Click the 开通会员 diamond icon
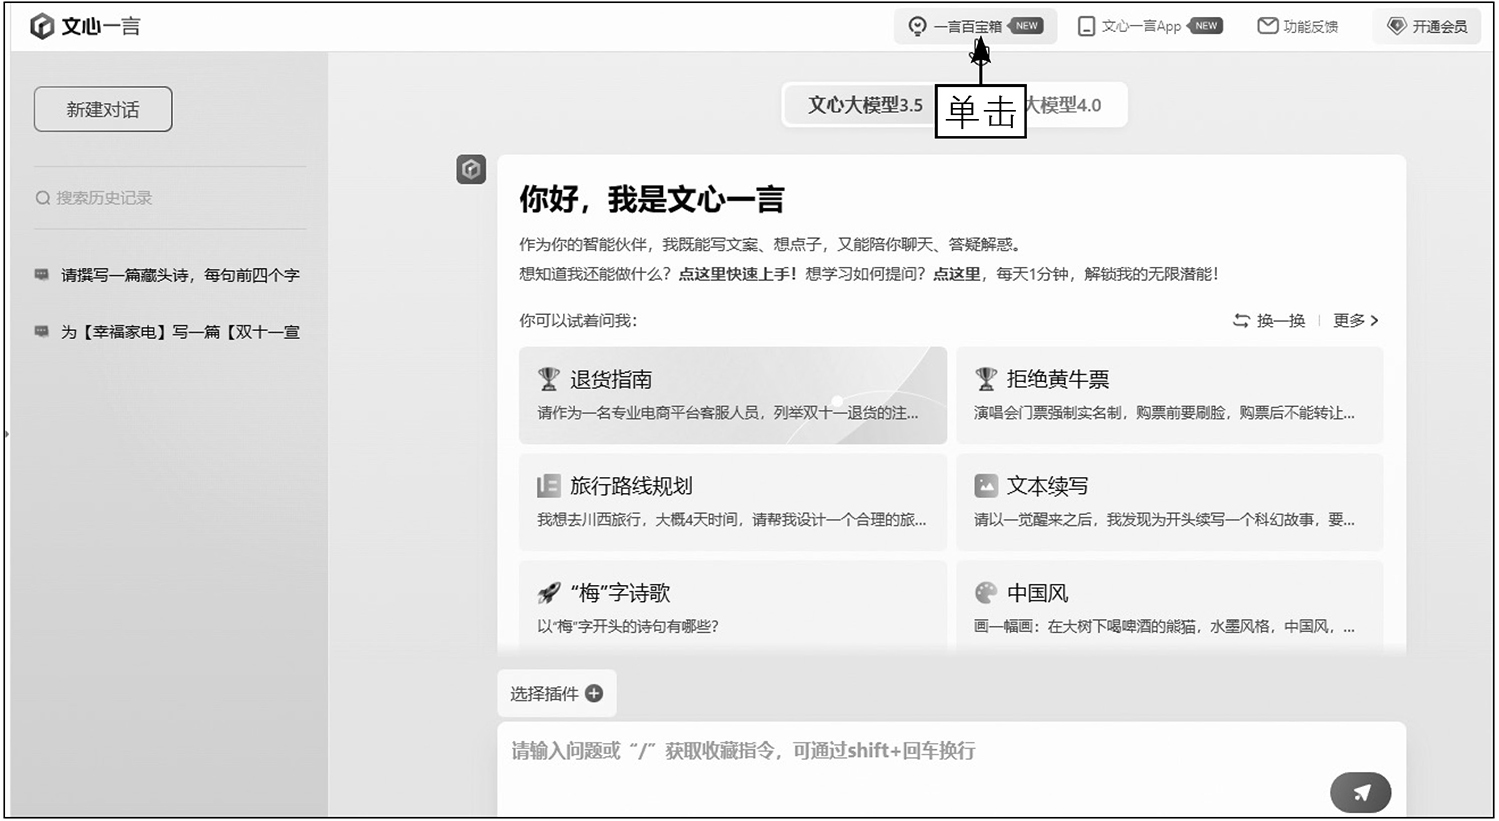 (1397, 26)
